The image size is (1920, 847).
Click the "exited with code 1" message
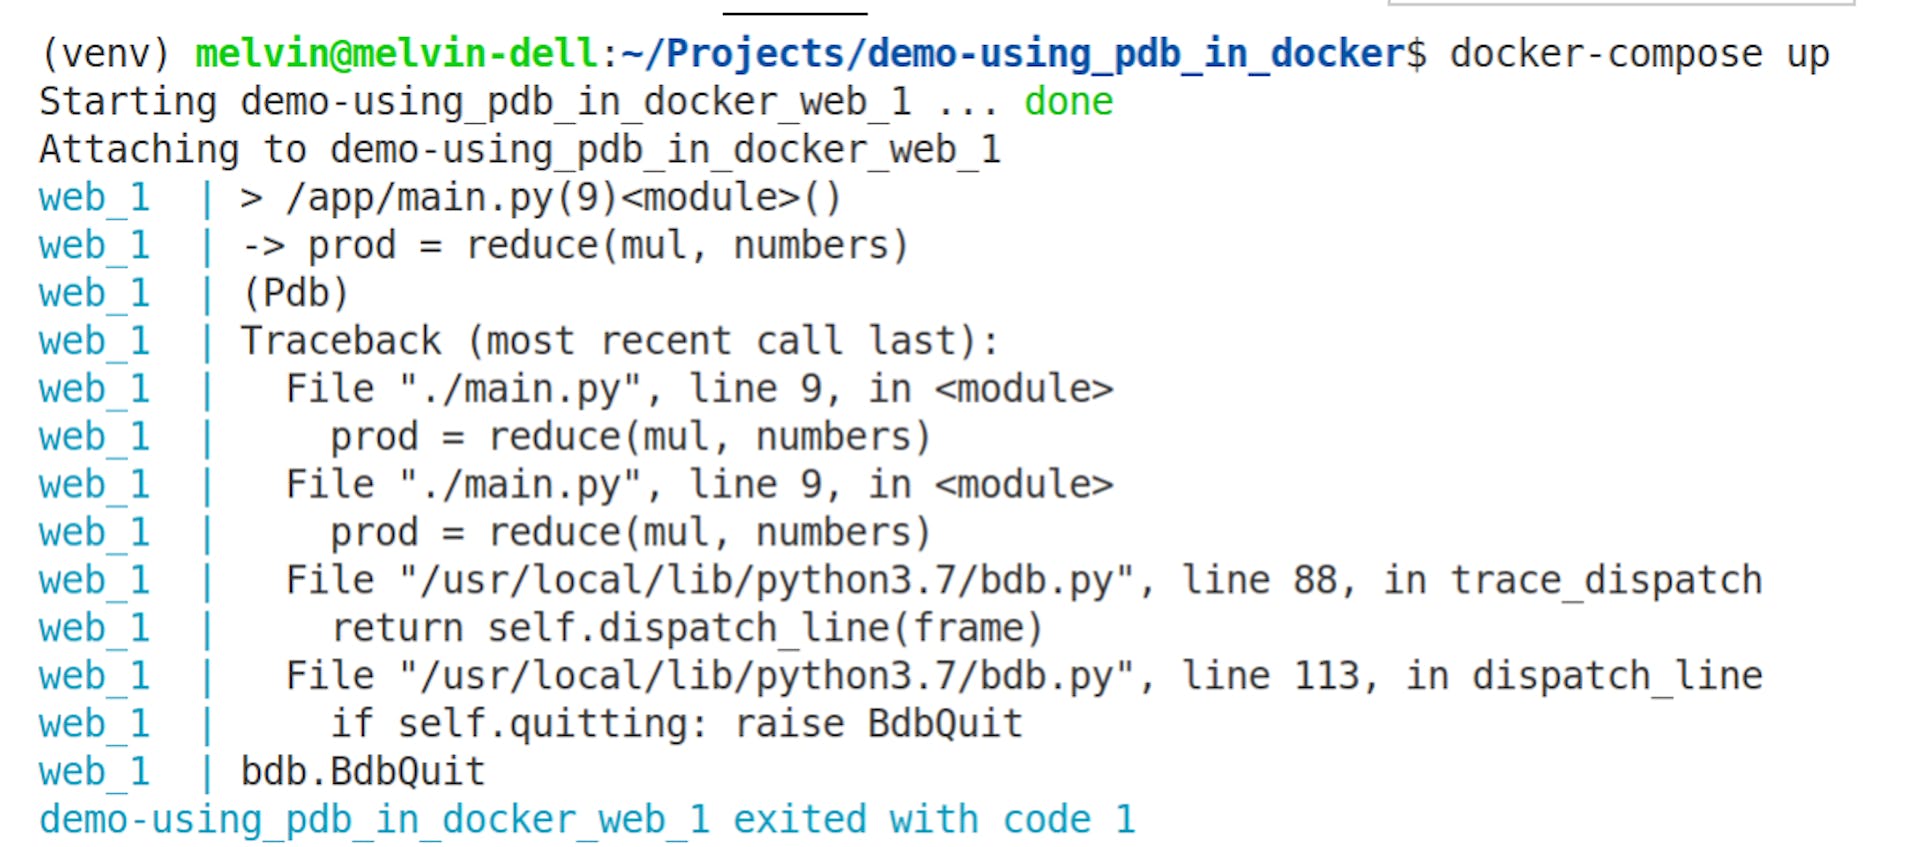pos(934,820)
